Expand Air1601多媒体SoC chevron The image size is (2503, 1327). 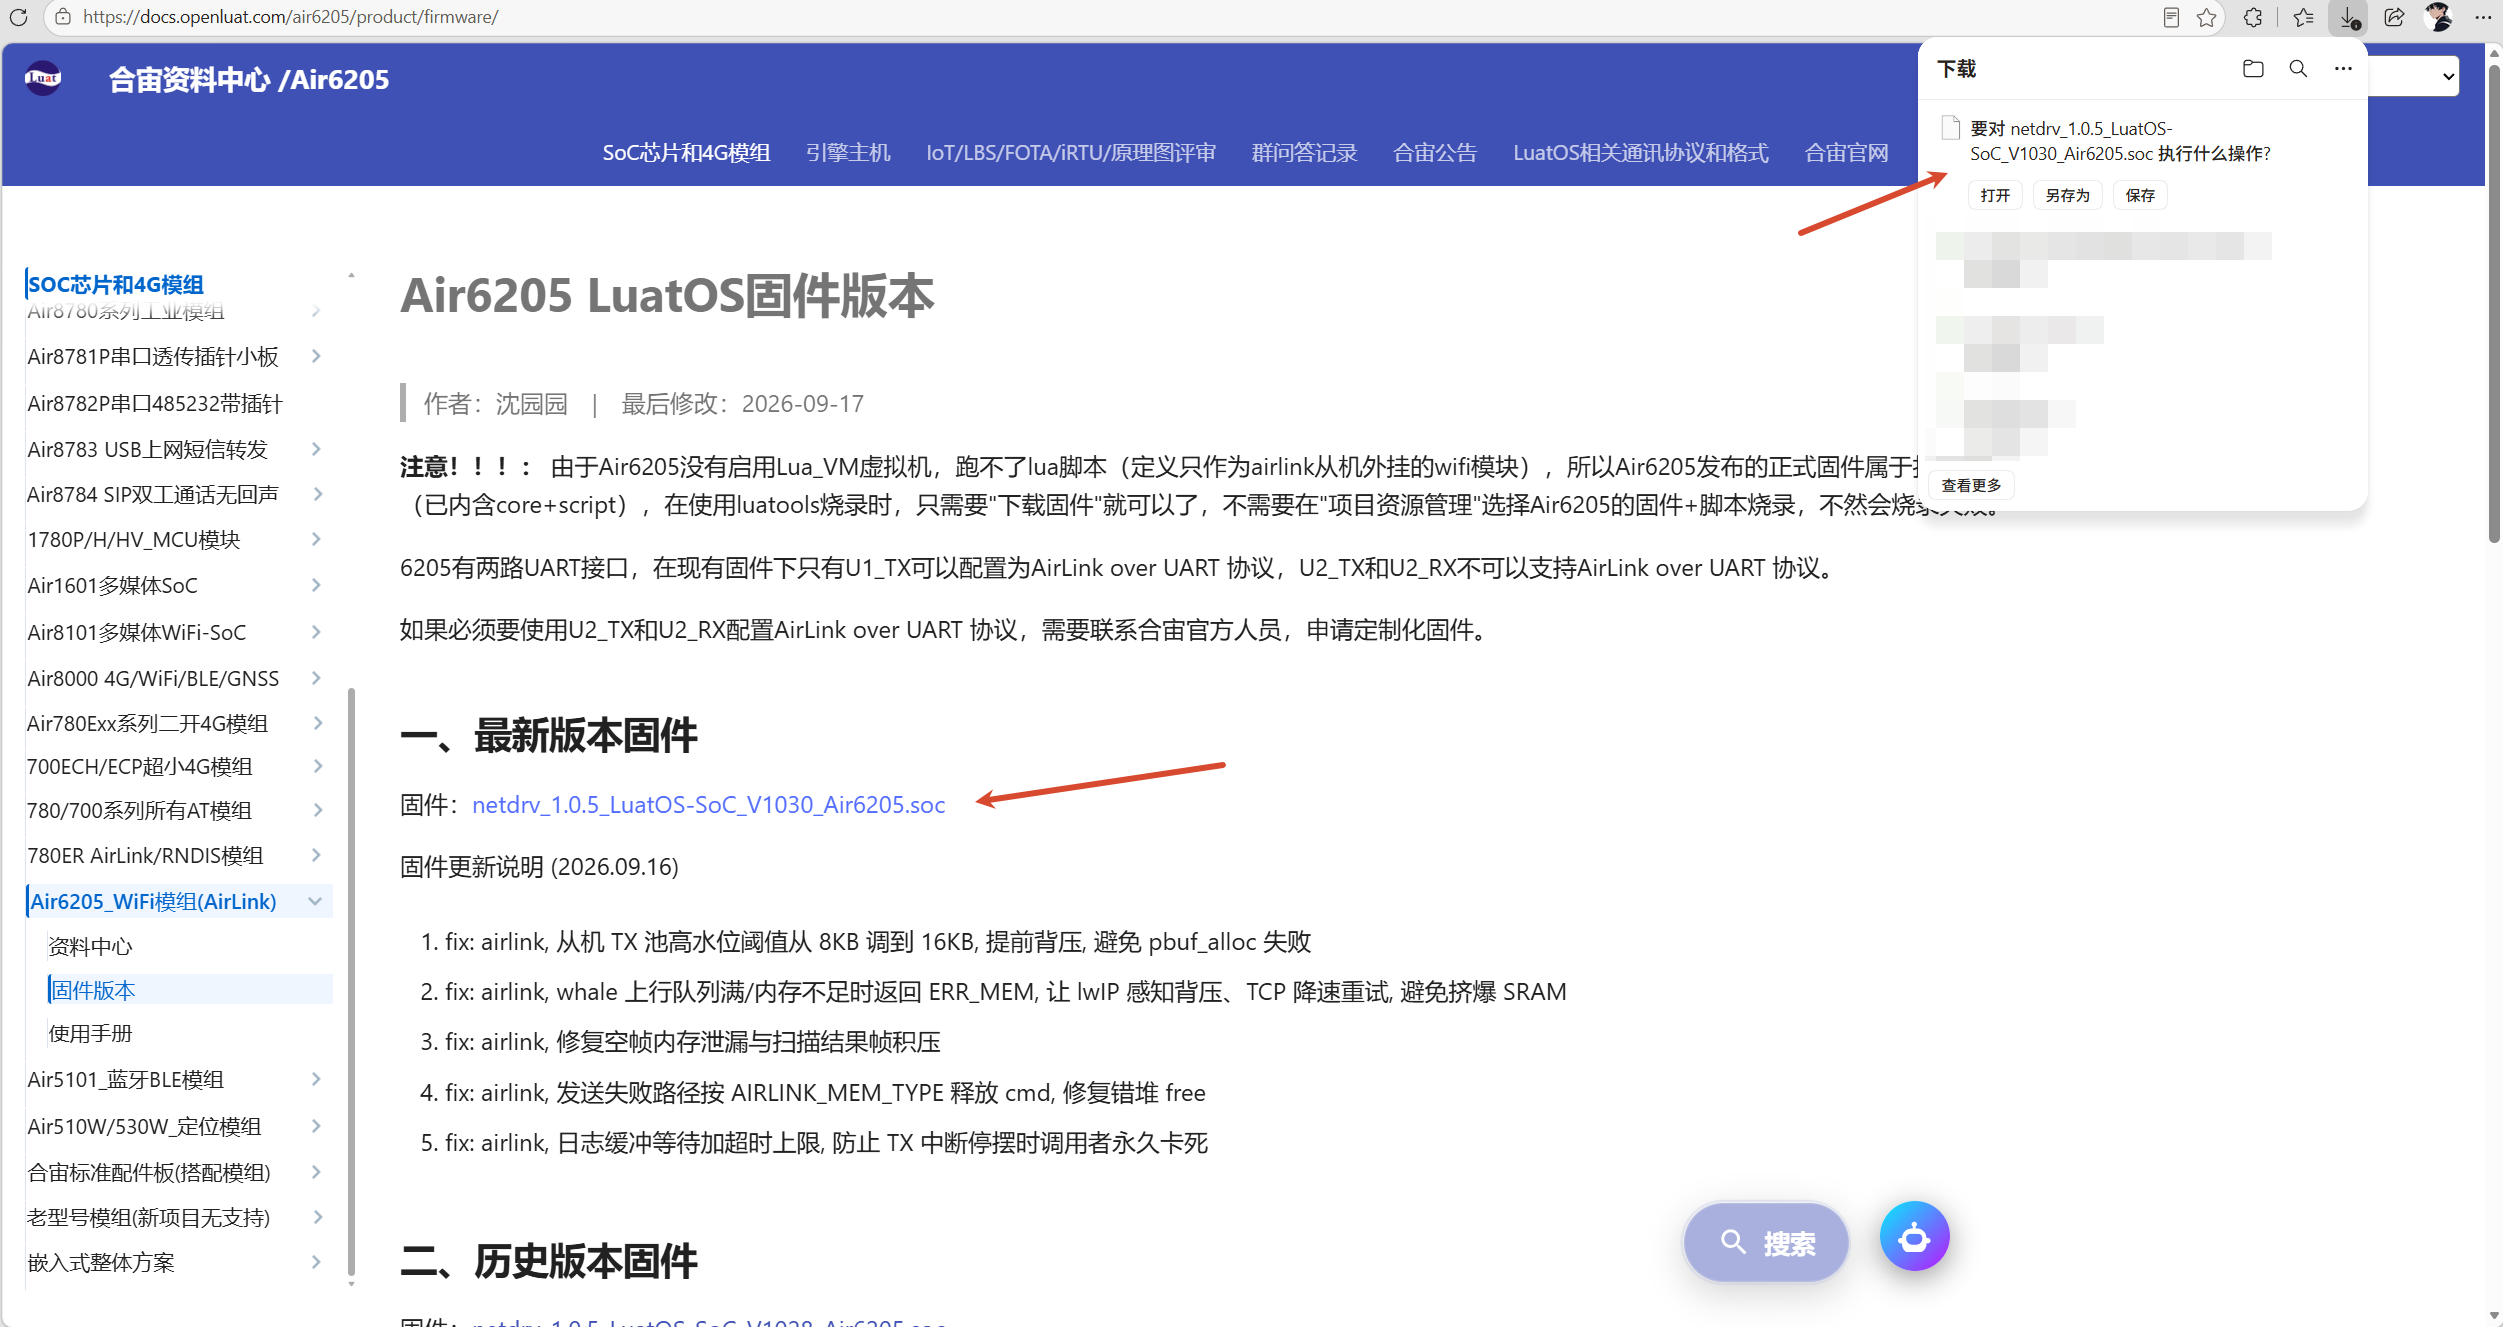(316, 585)
